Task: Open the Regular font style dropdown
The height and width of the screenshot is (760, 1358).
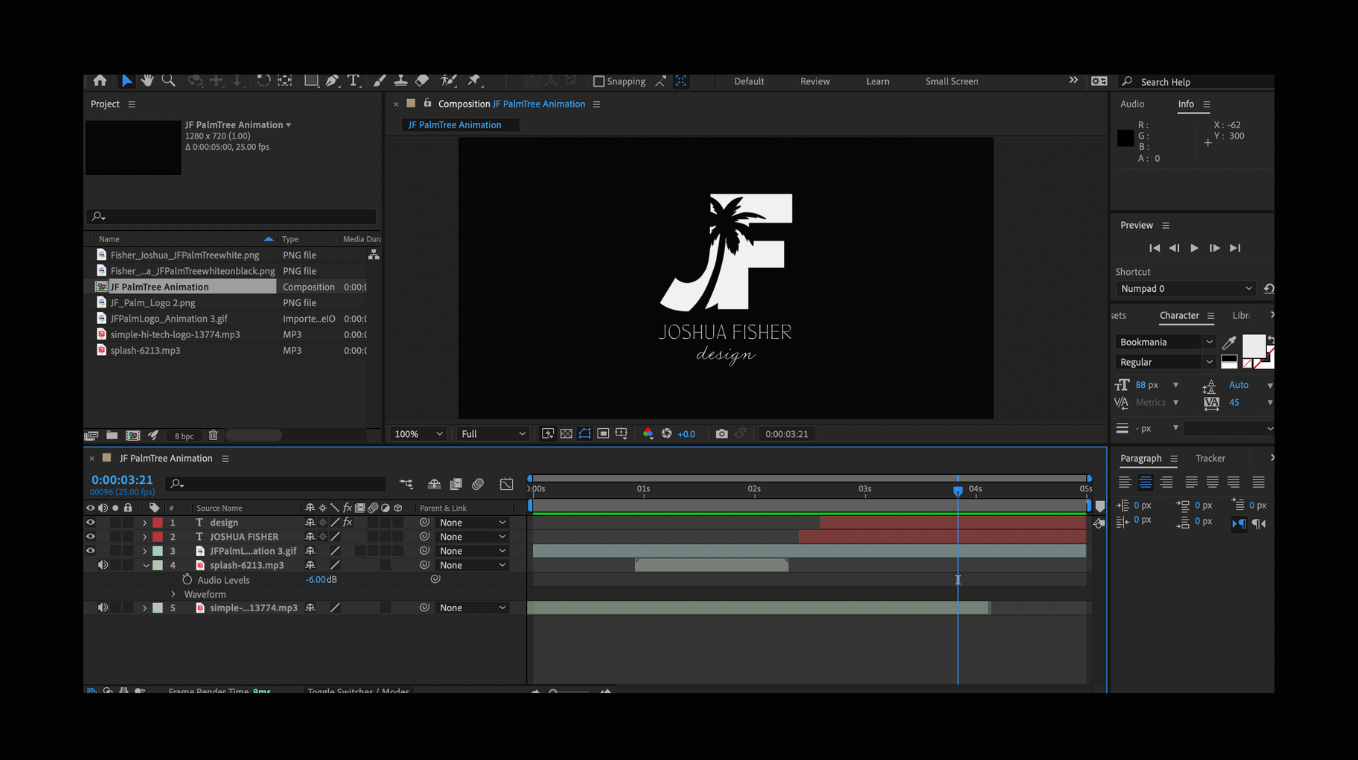Action: (1165, 362)
